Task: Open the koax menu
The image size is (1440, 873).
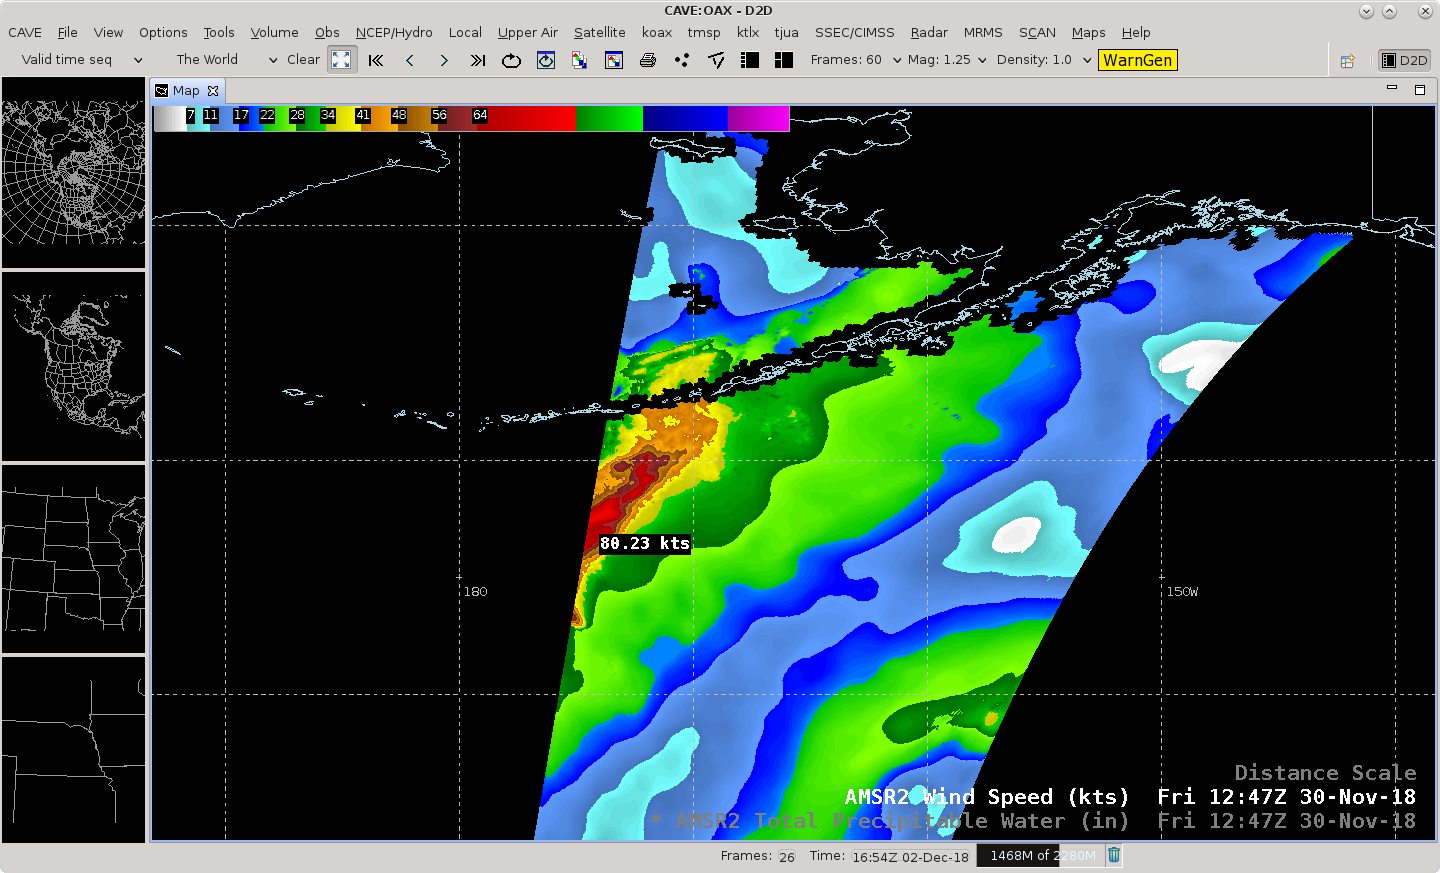Action: point(657,32)
